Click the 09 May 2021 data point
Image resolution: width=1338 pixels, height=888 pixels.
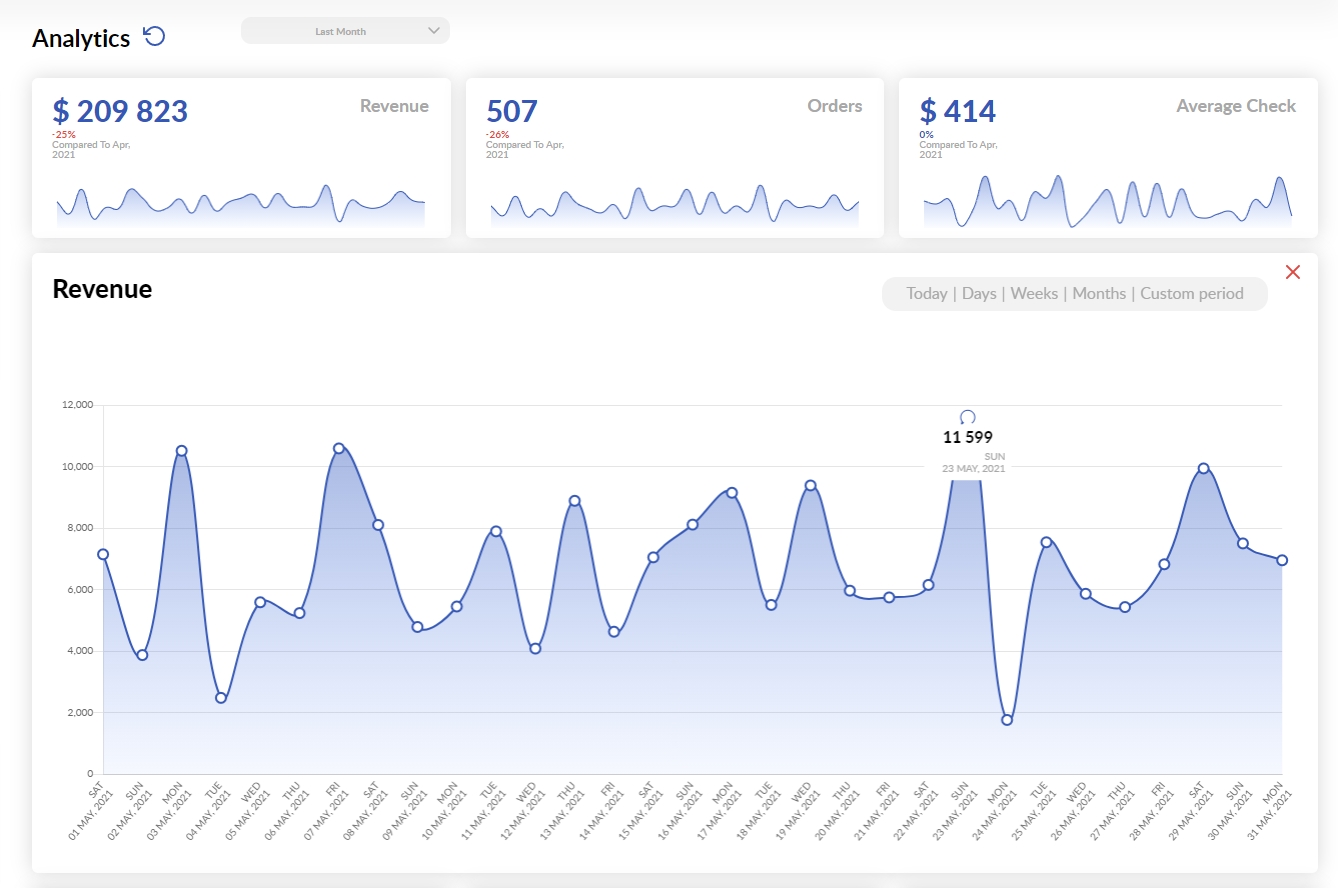tap(417, 627)
